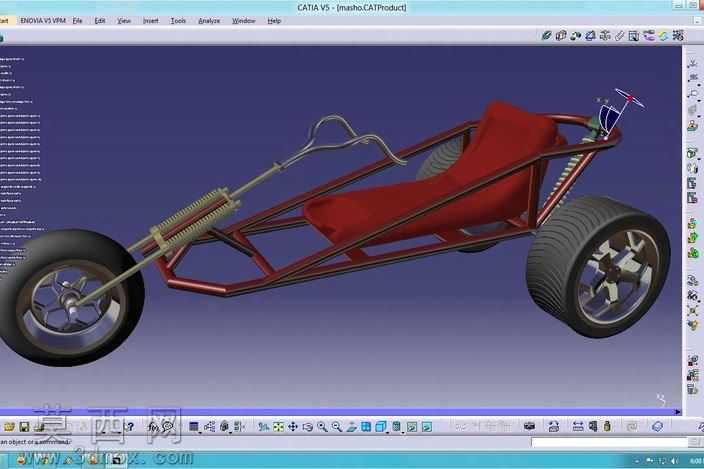Click the volume speaker tray icon
Screen dimensions: 704x469
coord(674,461)
